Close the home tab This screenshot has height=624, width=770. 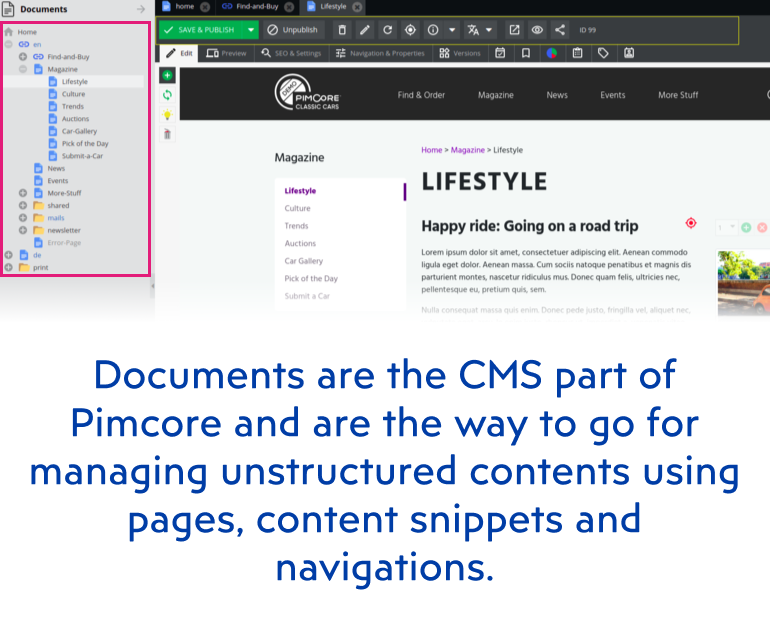tap(205, 7)
